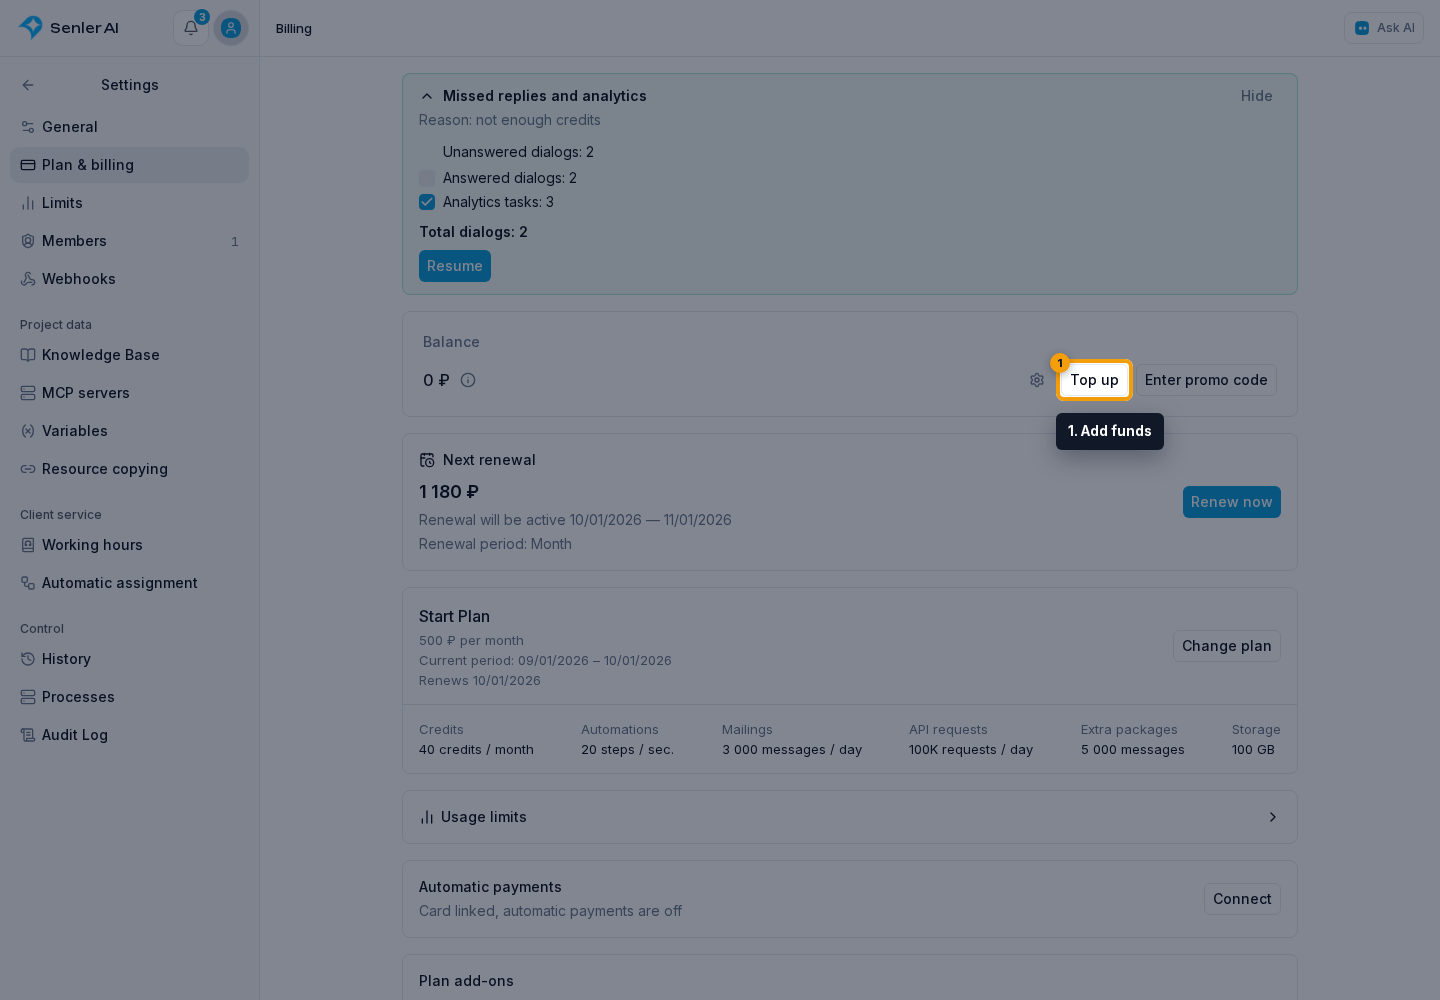Image resolution: width=1440 pixels, height=1000 pixels.
Task: Click the '40 credits / month' value
Action: [476, 750]
